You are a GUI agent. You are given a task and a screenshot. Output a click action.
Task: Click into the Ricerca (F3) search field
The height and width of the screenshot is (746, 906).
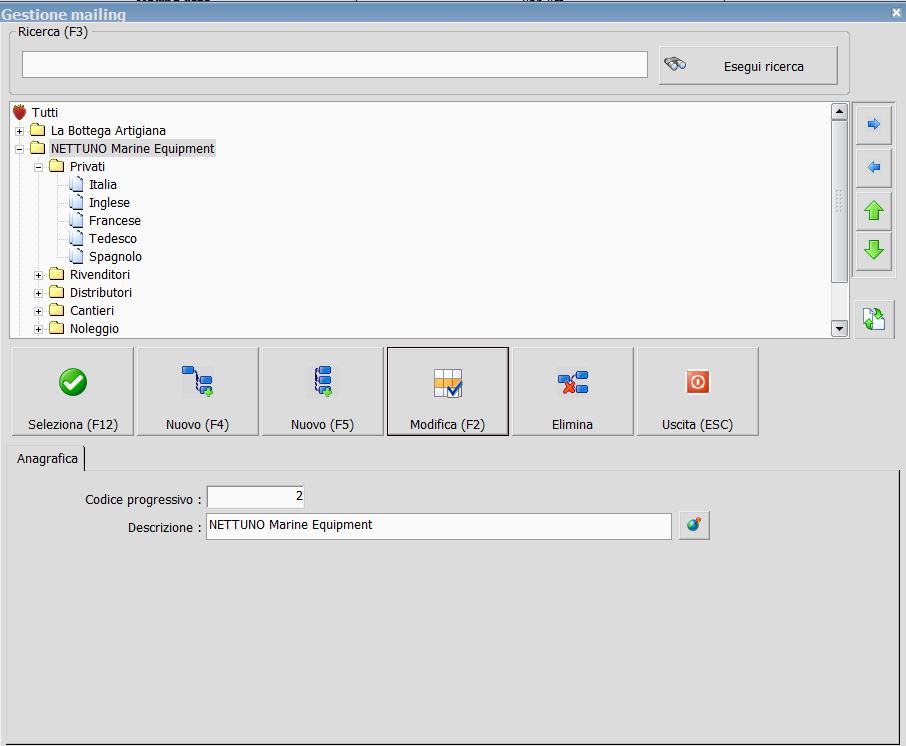335,64
